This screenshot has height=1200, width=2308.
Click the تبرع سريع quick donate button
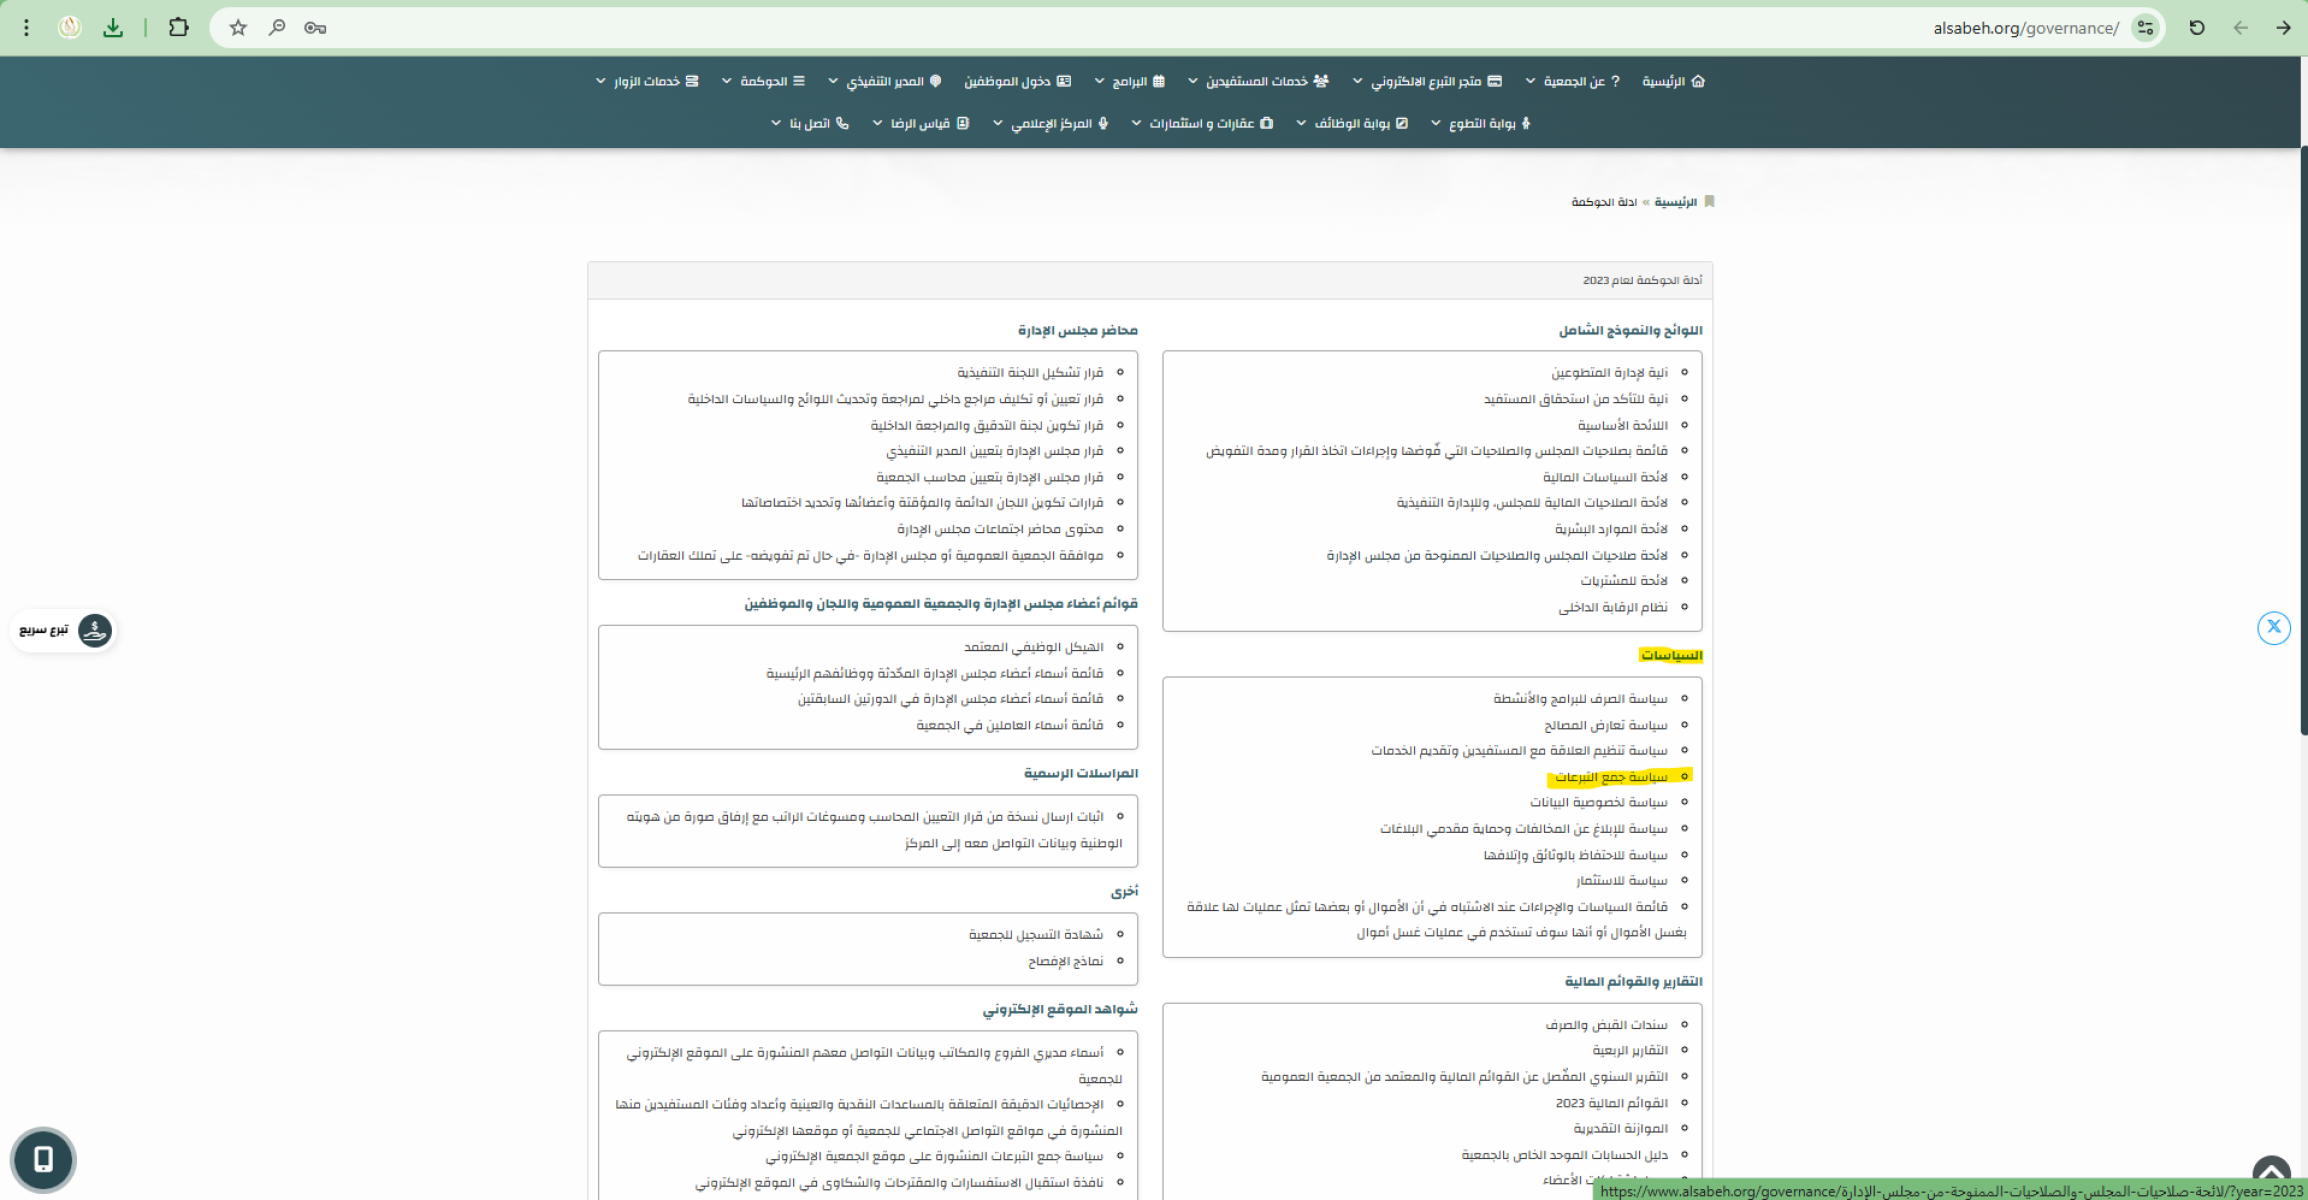click(x=64, y=630)
